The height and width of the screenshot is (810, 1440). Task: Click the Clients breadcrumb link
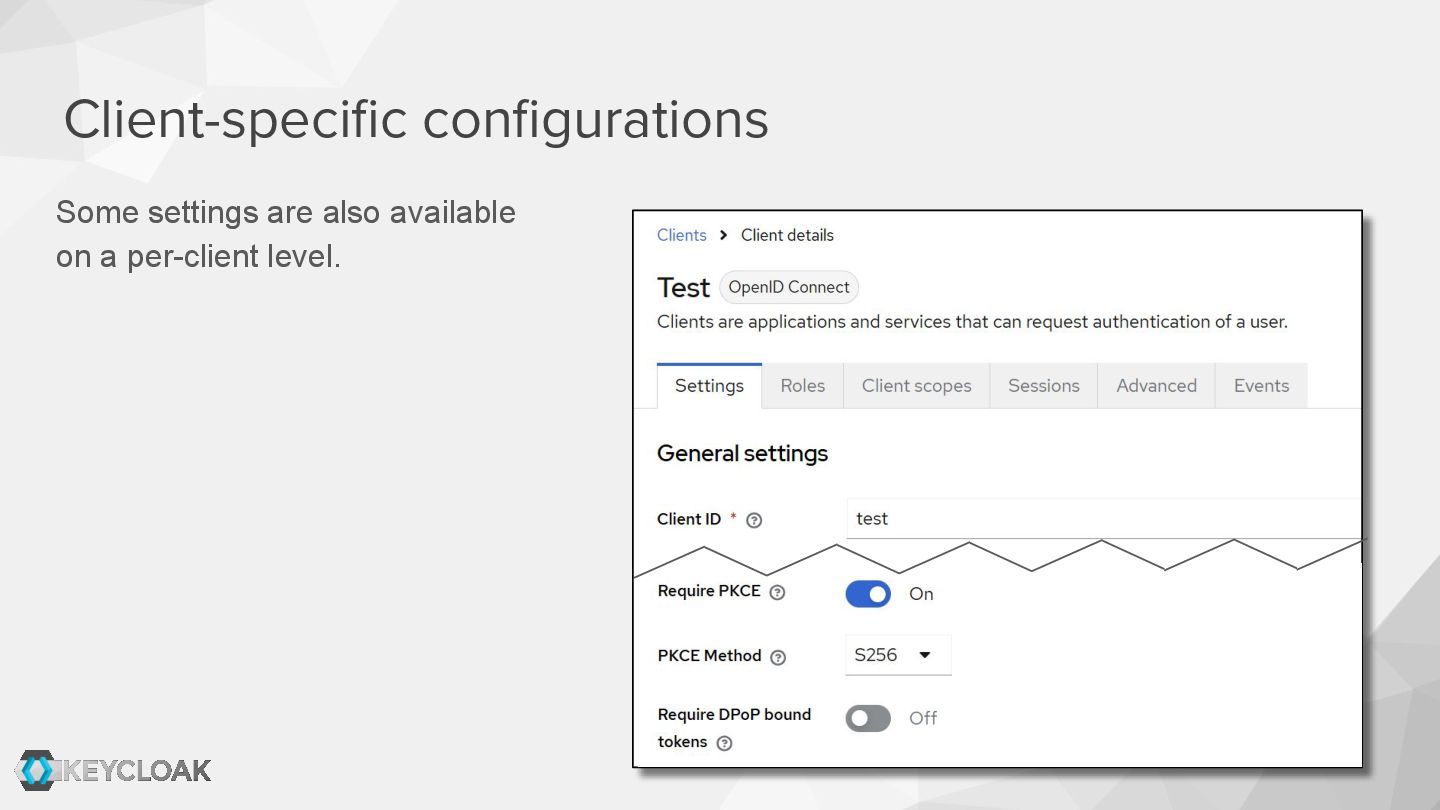click(681, 235)
